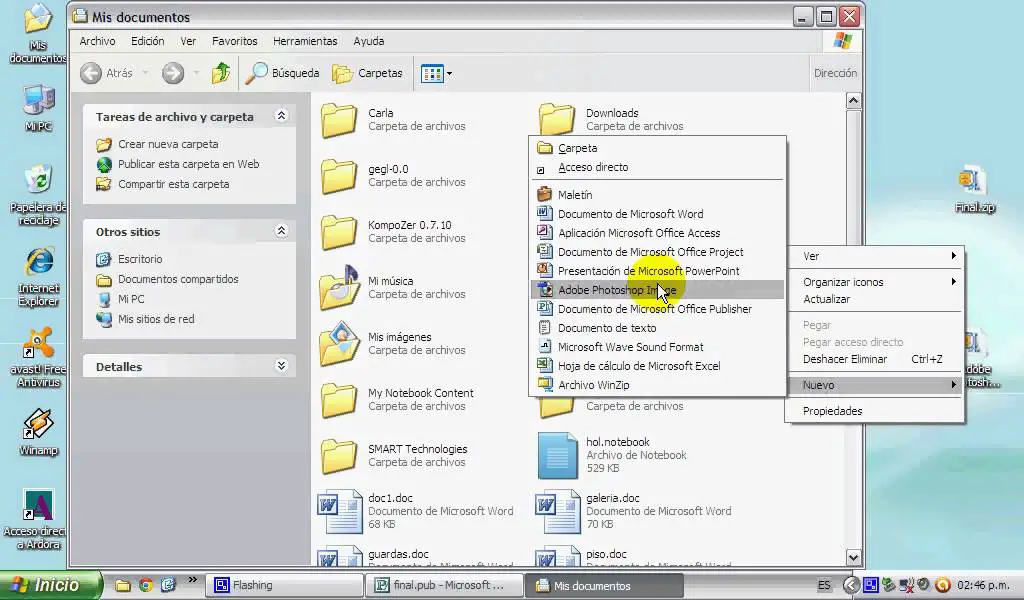Screen dimensions: 1024x600
Task: Choose Documento de texto
Action: (657, 328)
